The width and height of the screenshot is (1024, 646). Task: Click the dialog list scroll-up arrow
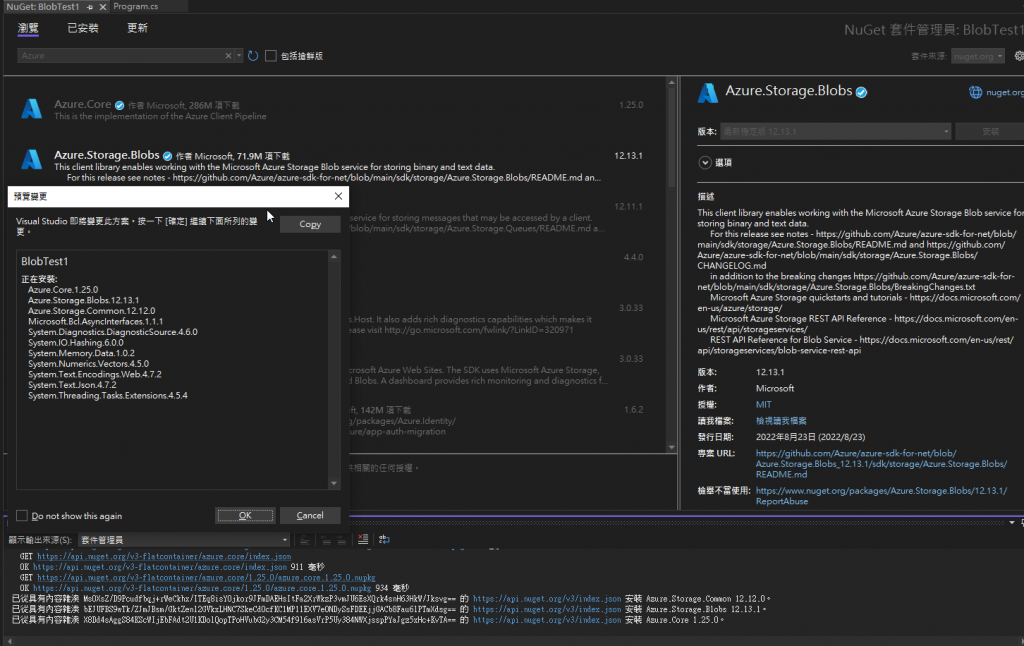[x=334, y=257]
